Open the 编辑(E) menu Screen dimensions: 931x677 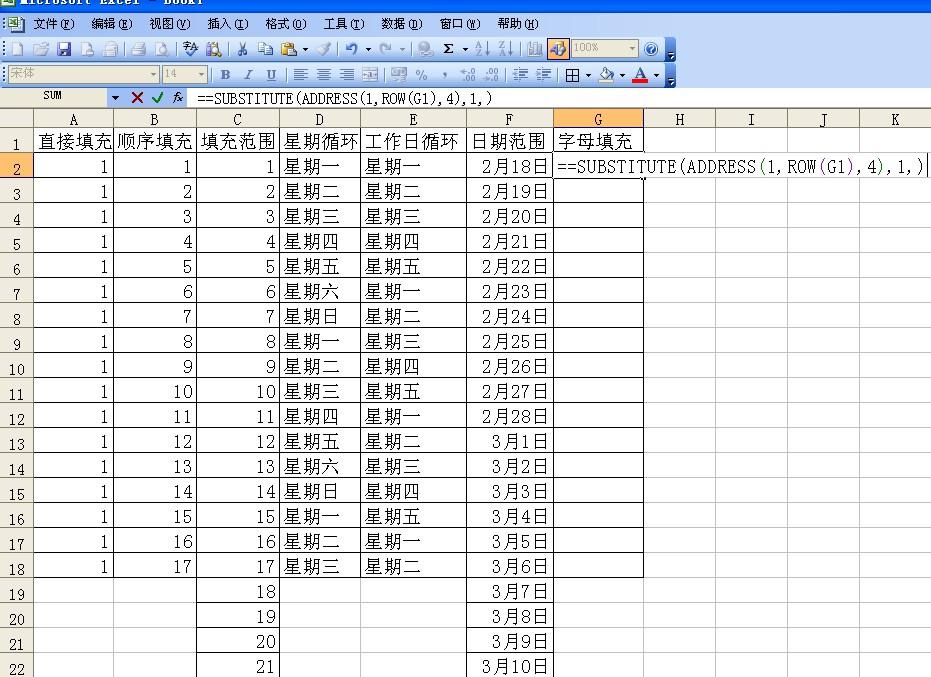(112, 24)
